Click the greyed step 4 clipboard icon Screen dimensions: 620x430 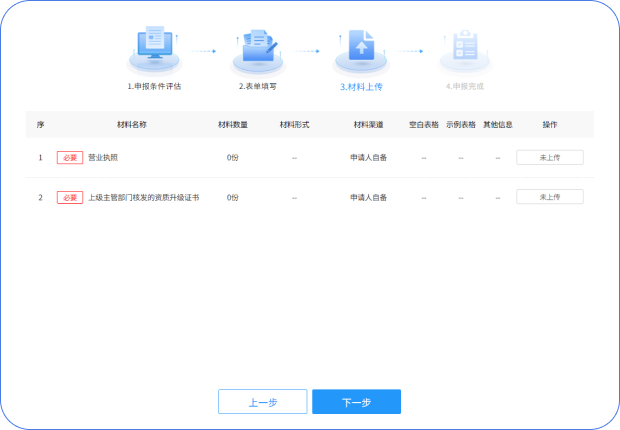(x=464, y=47)
